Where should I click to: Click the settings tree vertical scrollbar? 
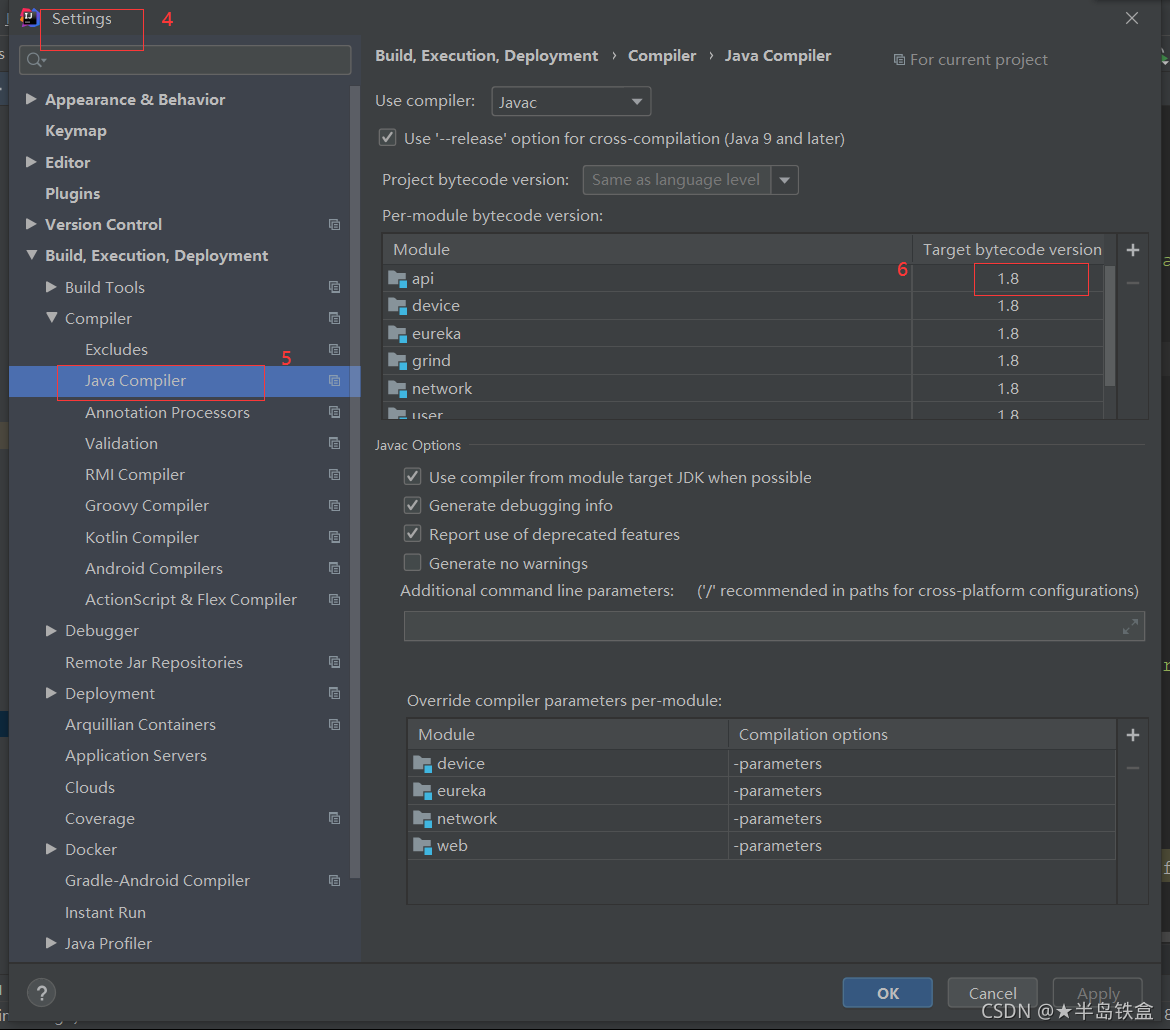tap(354, 483)
